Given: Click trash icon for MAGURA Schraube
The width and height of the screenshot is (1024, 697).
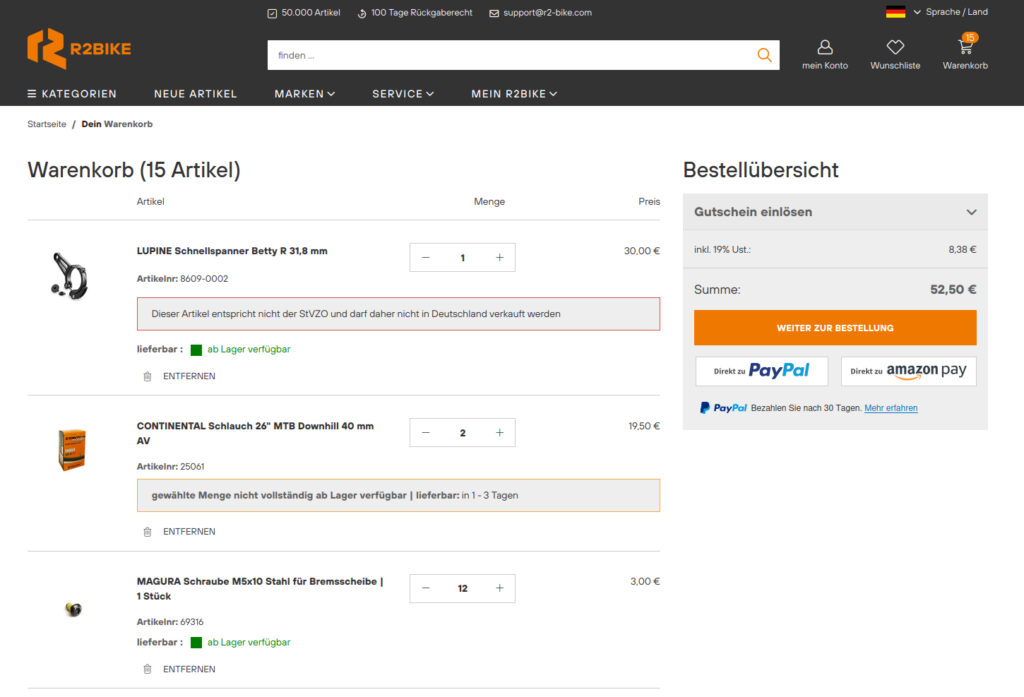Looking at the screenshot, I should (148, 669).
